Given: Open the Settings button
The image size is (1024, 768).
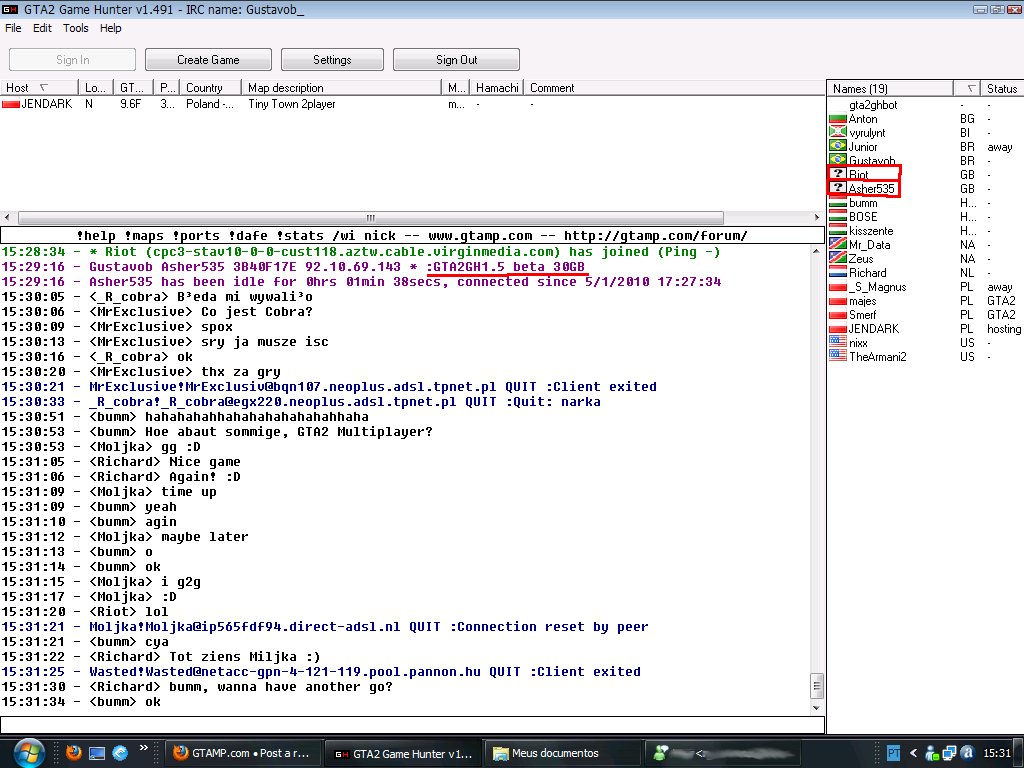Looking at the screenshot, I should point(332,60).
